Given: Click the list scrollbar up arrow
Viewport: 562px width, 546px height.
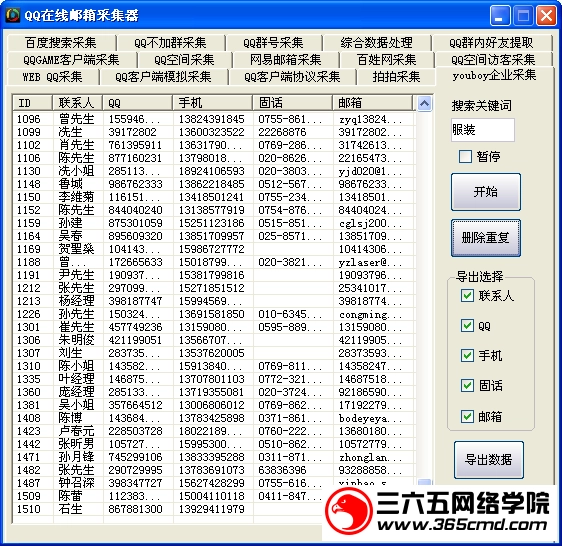Looking at the screenshot, I should point(424,104).
